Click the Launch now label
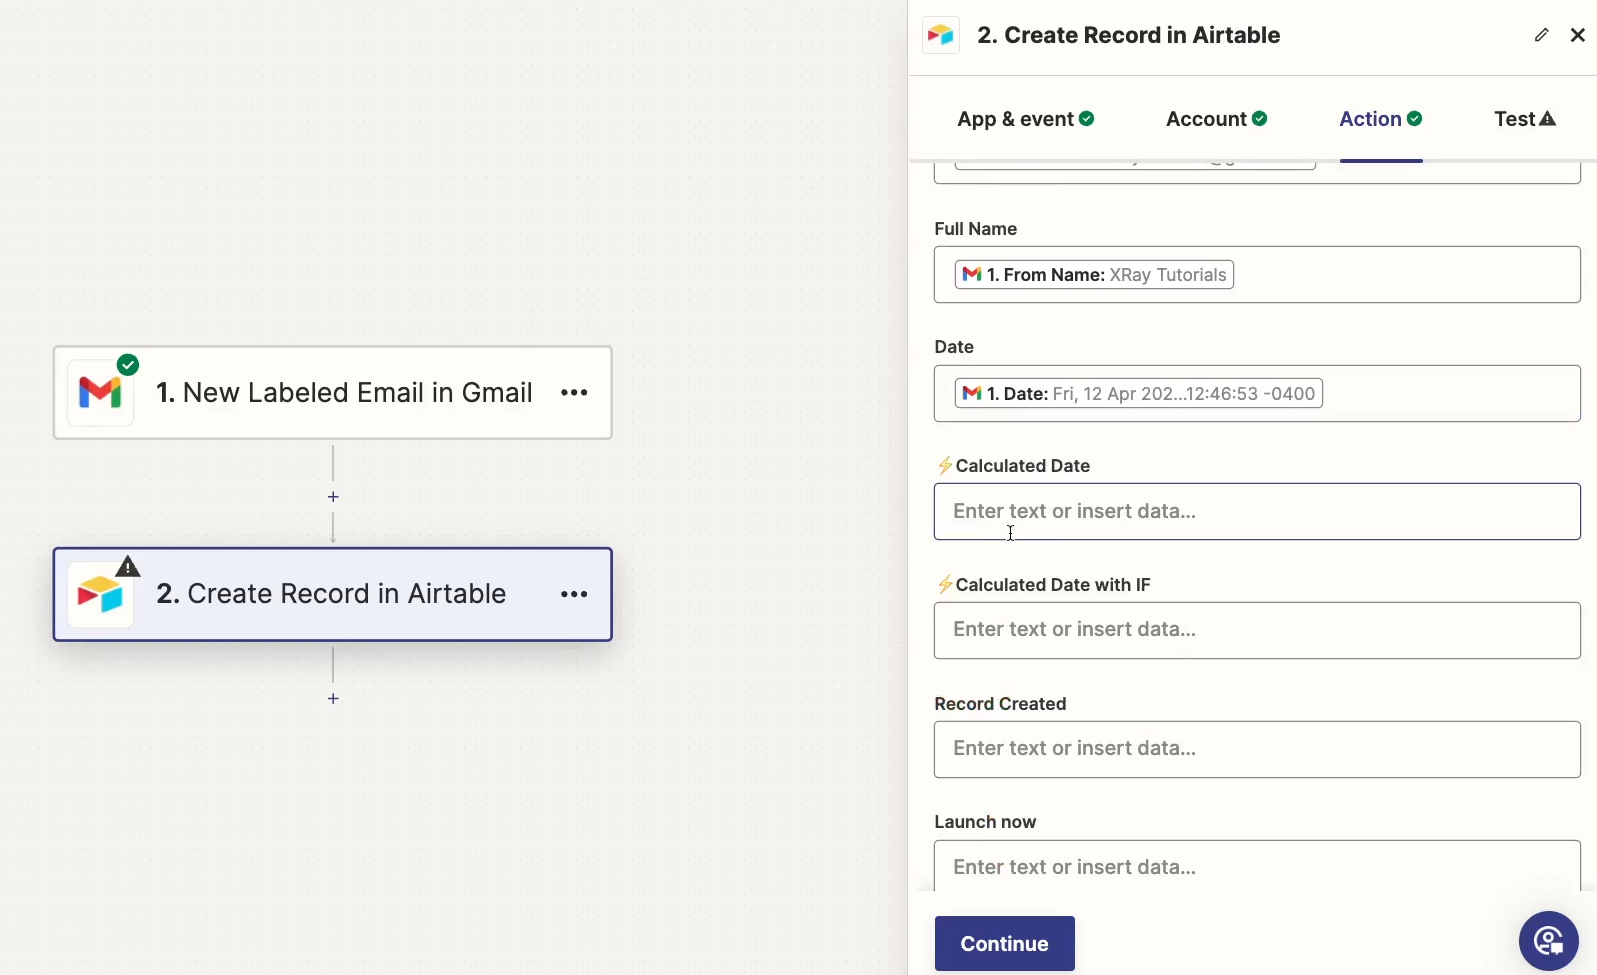 (985, 822)
